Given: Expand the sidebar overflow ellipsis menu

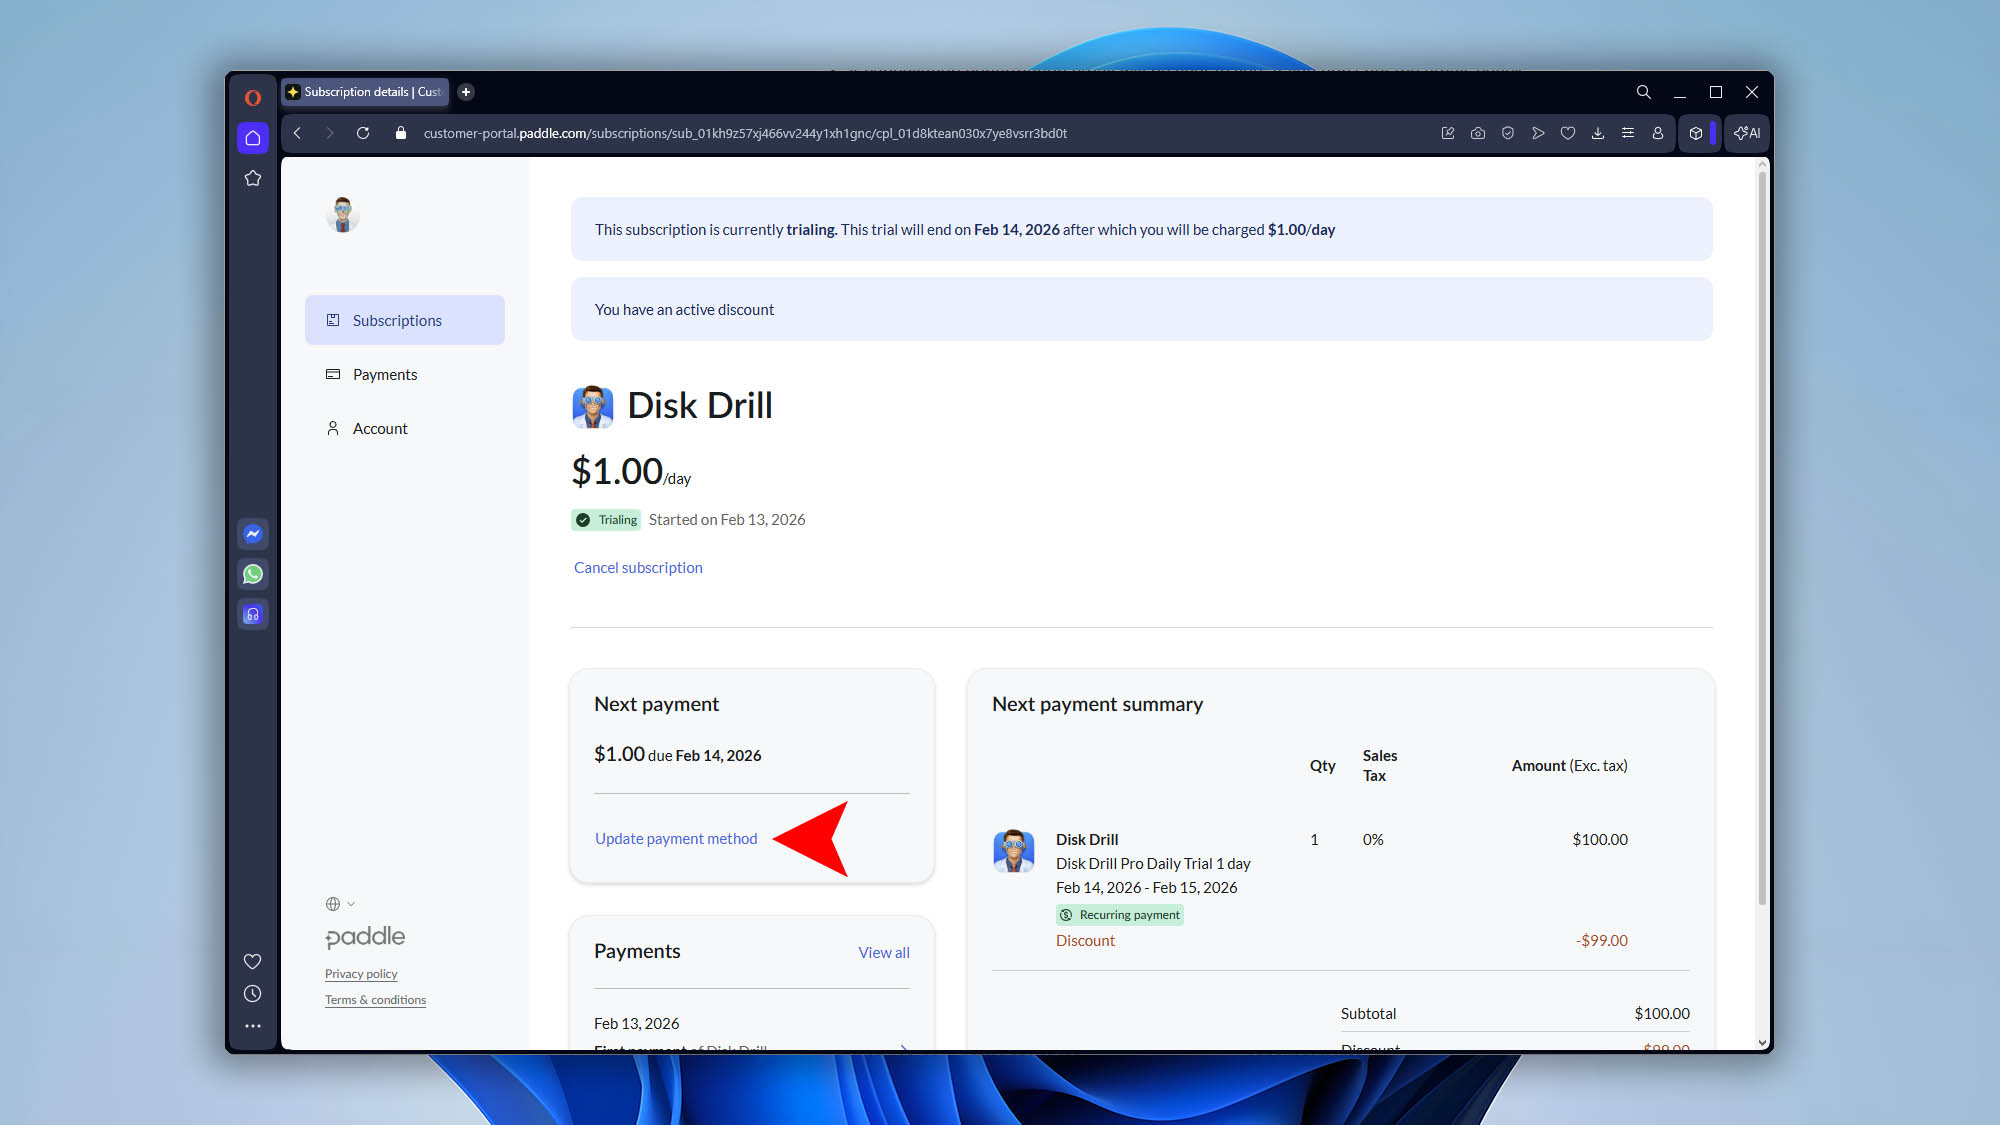Looking at the screenshot, I should [253, 1025].
